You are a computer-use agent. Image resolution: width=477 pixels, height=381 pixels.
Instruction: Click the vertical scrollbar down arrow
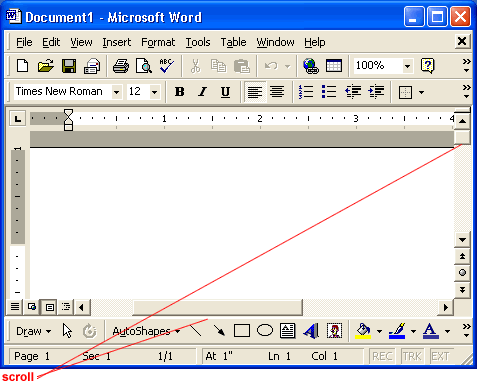[x=462, y=240]
